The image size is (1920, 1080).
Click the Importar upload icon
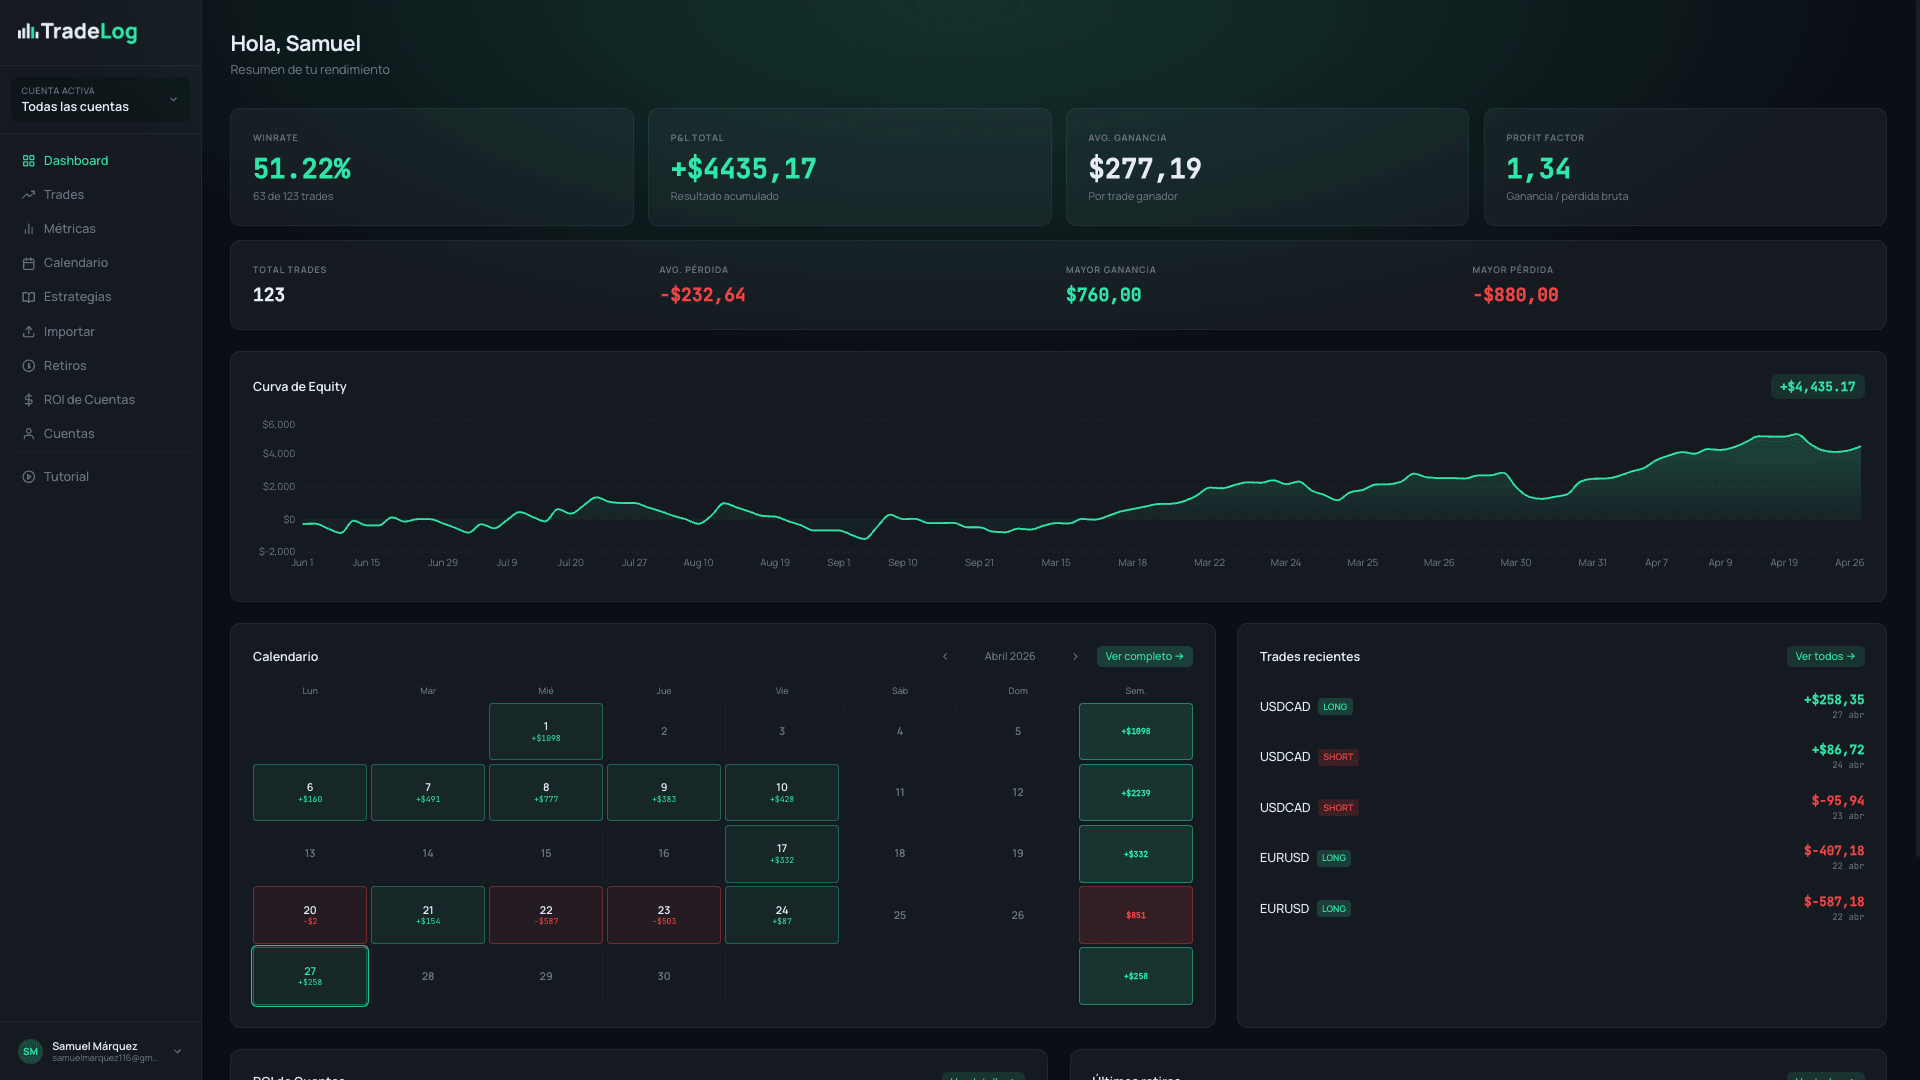29,332
